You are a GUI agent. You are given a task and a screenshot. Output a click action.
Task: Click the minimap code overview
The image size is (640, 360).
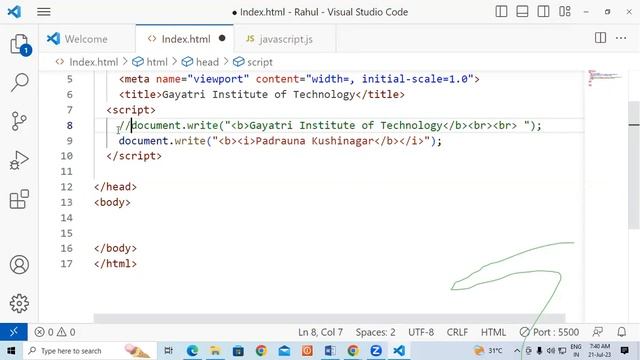605,78
